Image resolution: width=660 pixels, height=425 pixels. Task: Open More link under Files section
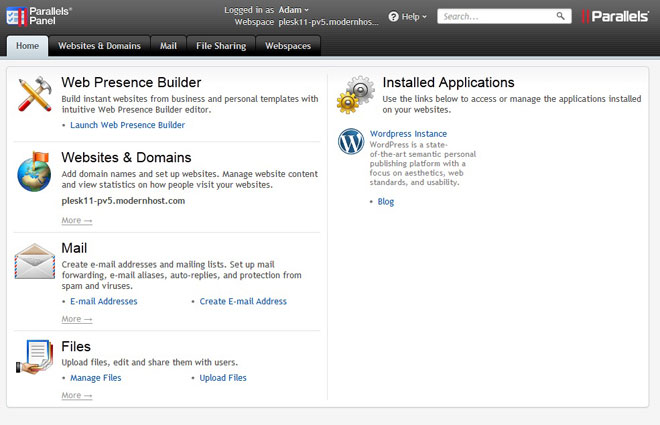(x=77, y=395)
